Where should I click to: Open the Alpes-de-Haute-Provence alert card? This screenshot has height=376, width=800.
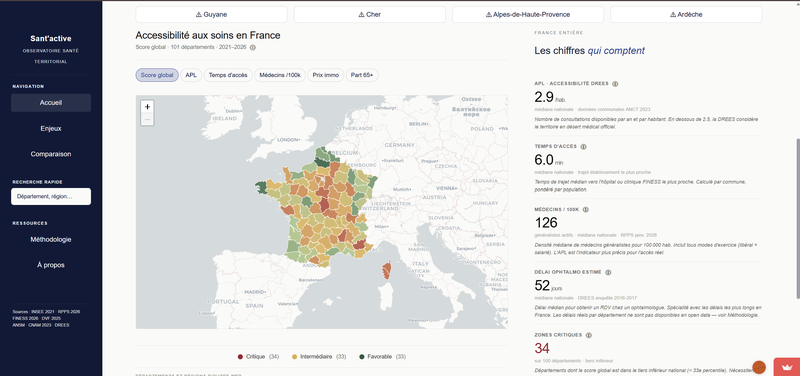coord(528,14)
